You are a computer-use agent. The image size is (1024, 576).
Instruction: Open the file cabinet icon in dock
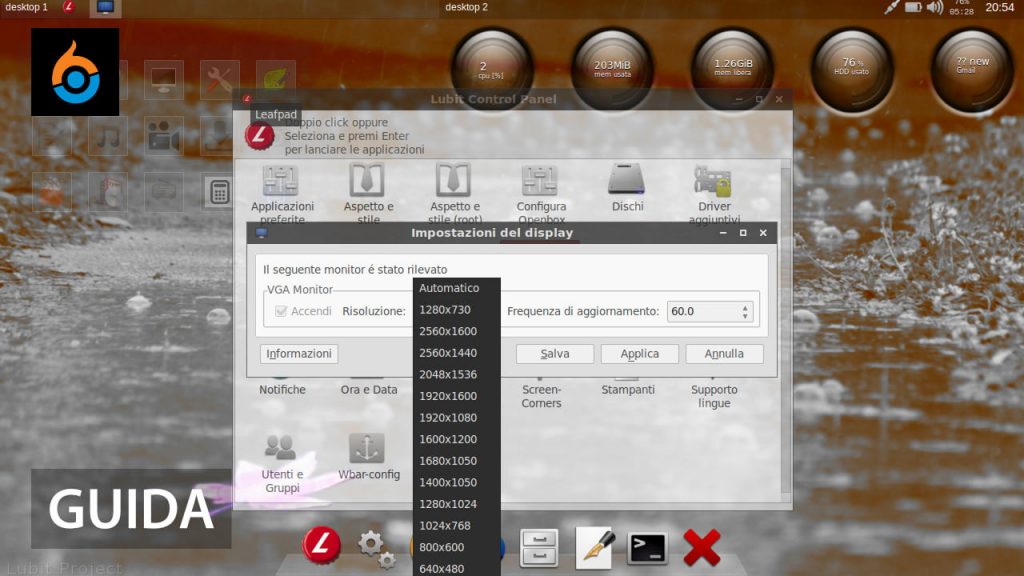coord(539,548)
